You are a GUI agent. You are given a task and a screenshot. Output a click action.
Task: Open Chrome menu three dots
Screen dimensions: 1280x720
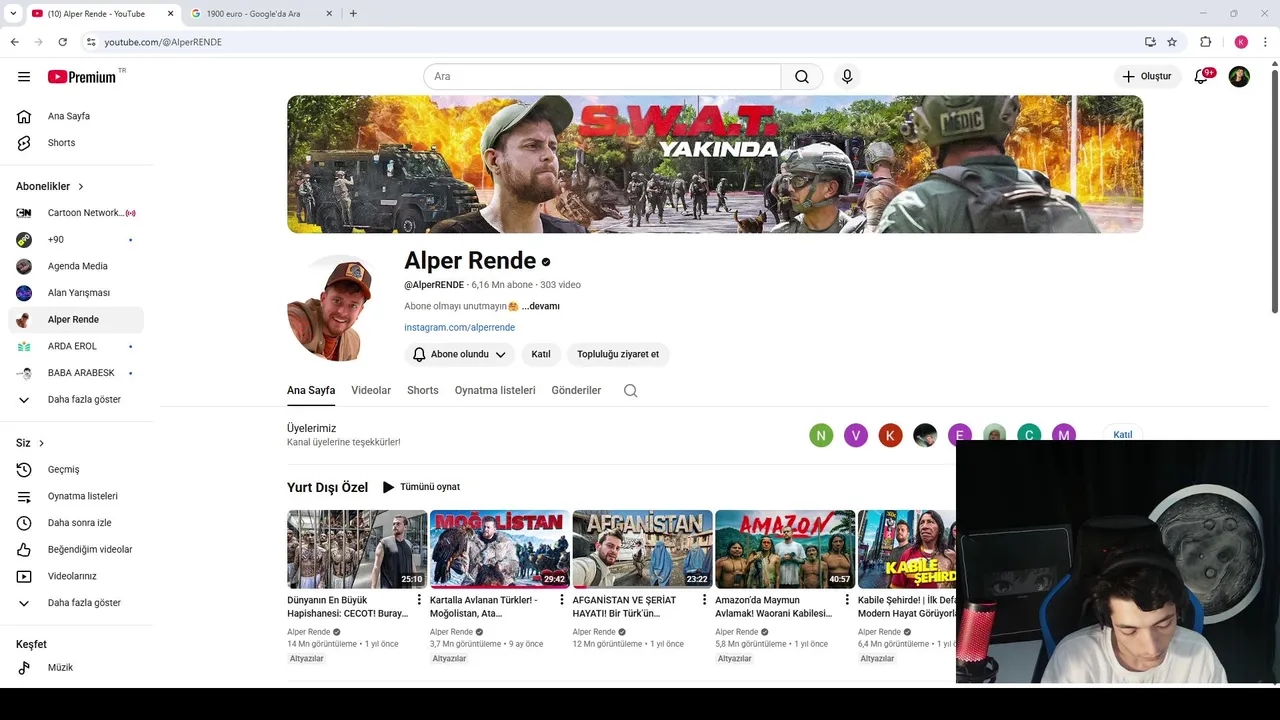[1266, 42]
